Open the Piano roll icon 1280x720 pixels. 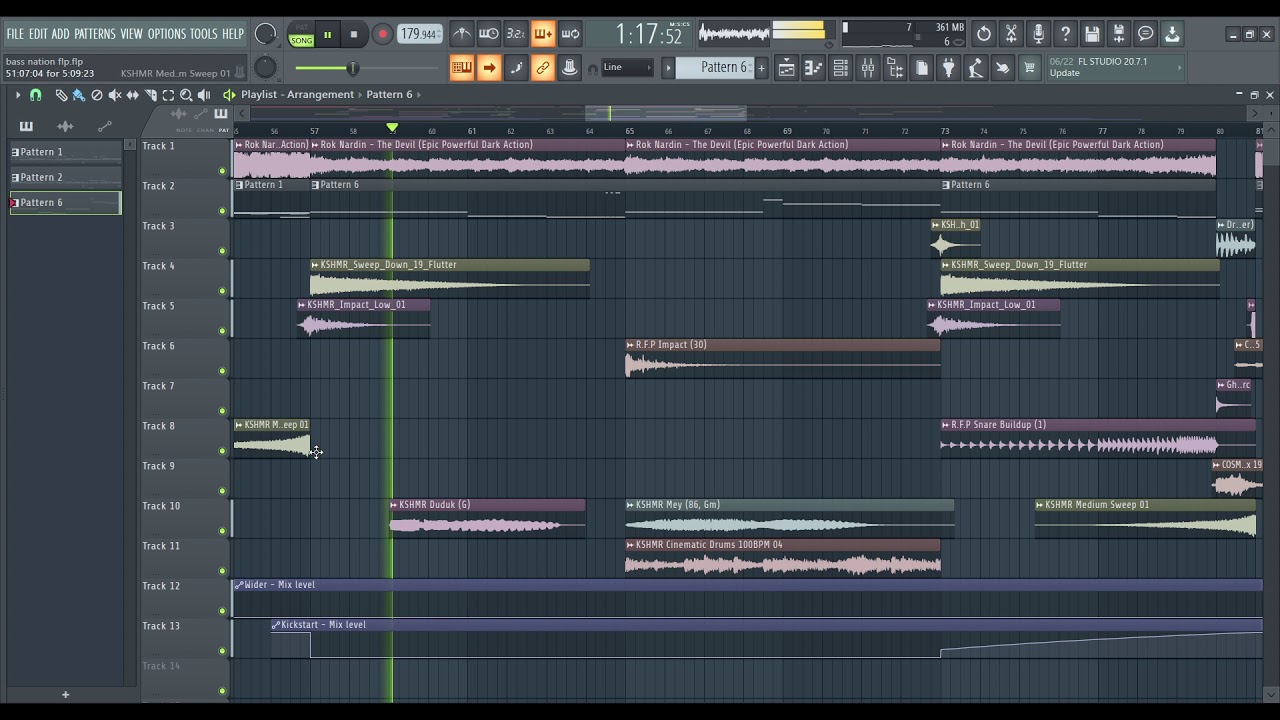pos(813,68)
